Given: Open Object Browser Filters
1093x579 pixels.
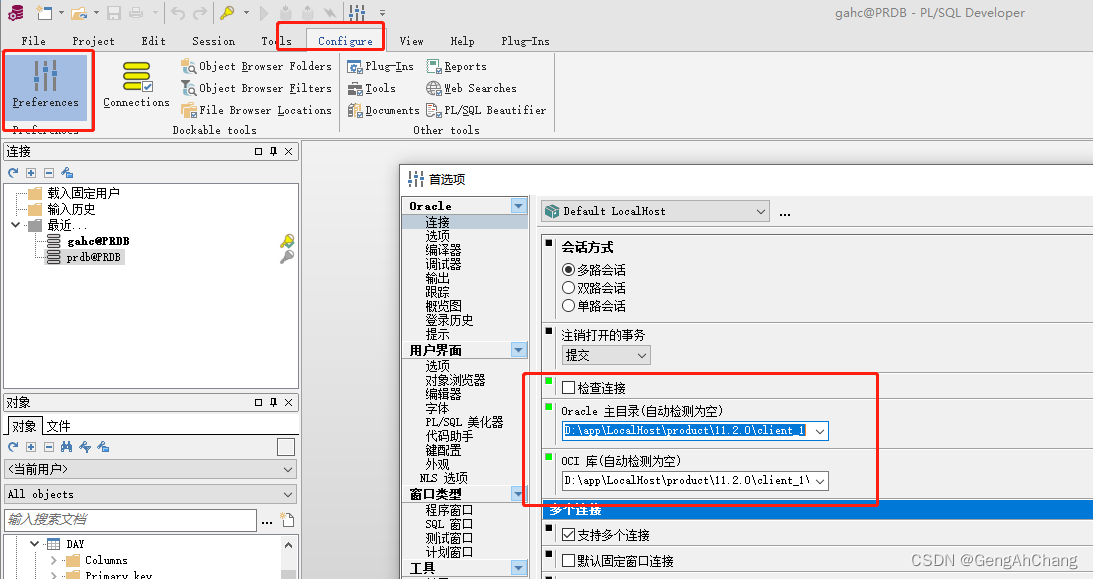Looking at the screenshot, I should pyautogui.click(x=257, y=88).
